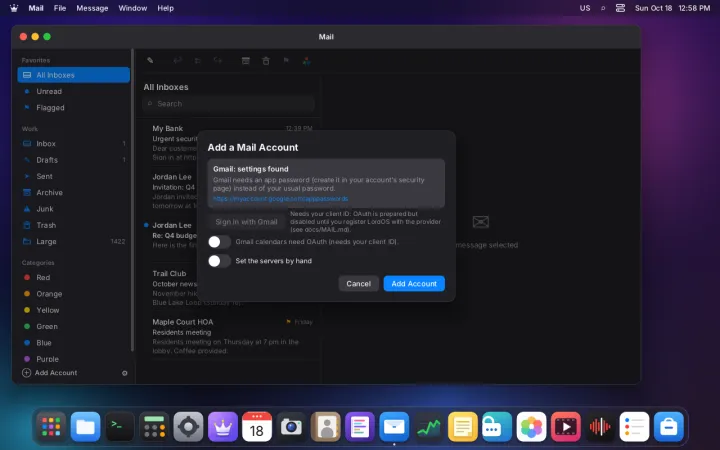Open the File menu

click(60, 8)
